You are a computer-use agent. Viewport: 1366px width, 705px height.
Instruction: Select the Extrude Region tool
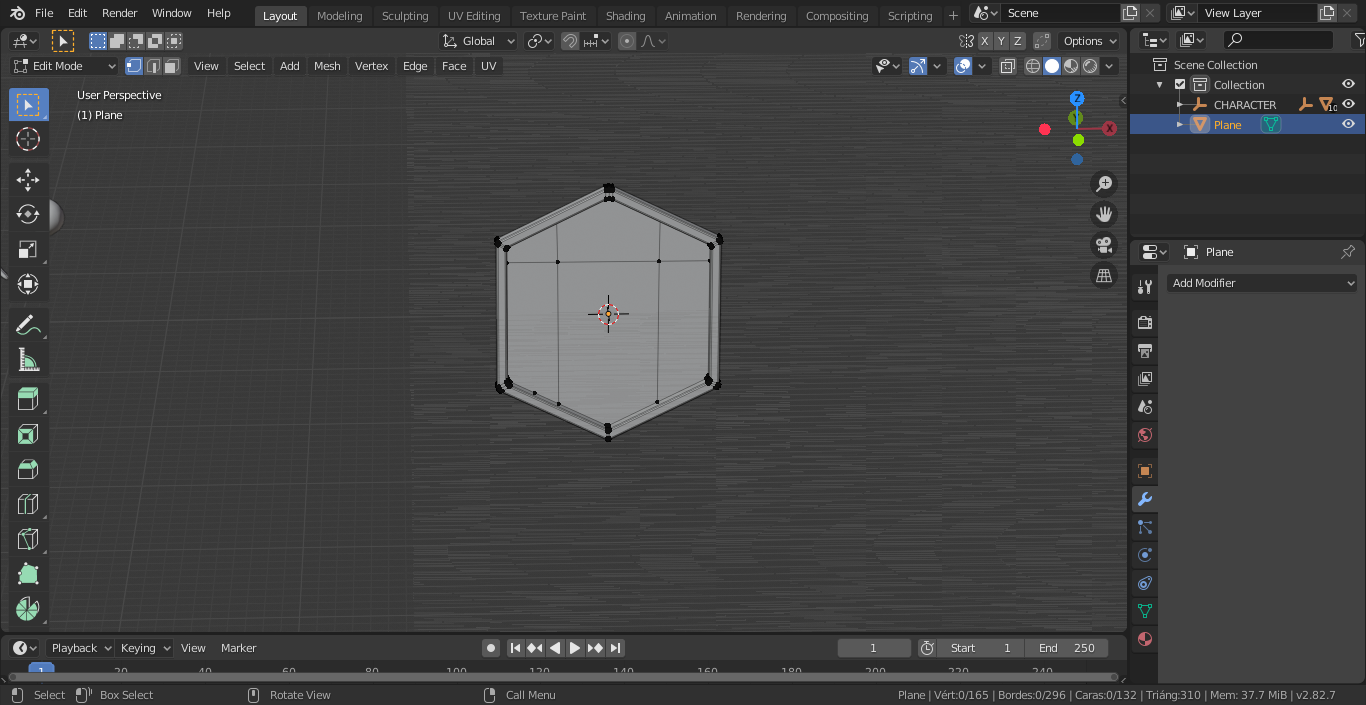[x=28, y=400]
